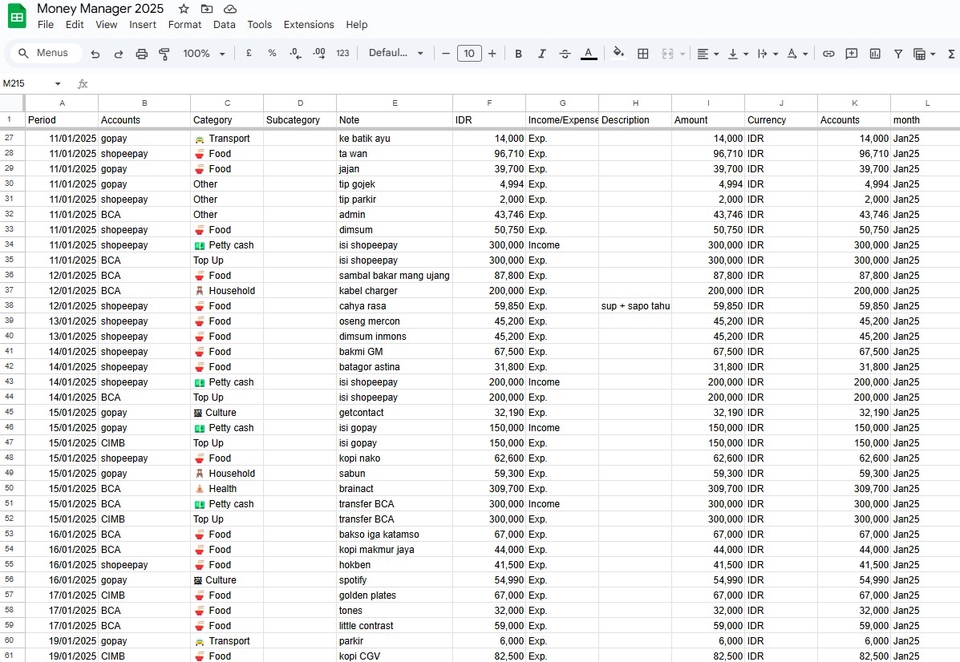Click the Menus search box
This screenshot has height=662, width=960.
(x=47, y=53)
